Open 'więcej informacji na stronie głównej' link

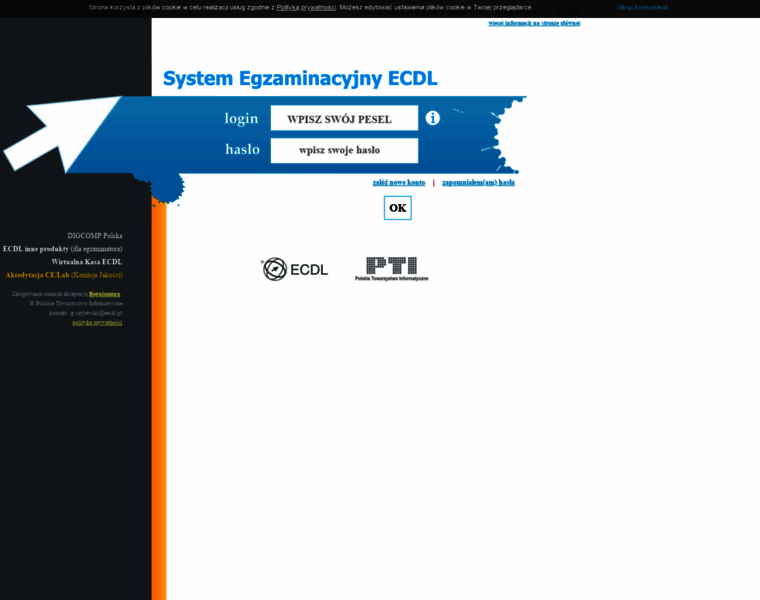tap(534, 23)
